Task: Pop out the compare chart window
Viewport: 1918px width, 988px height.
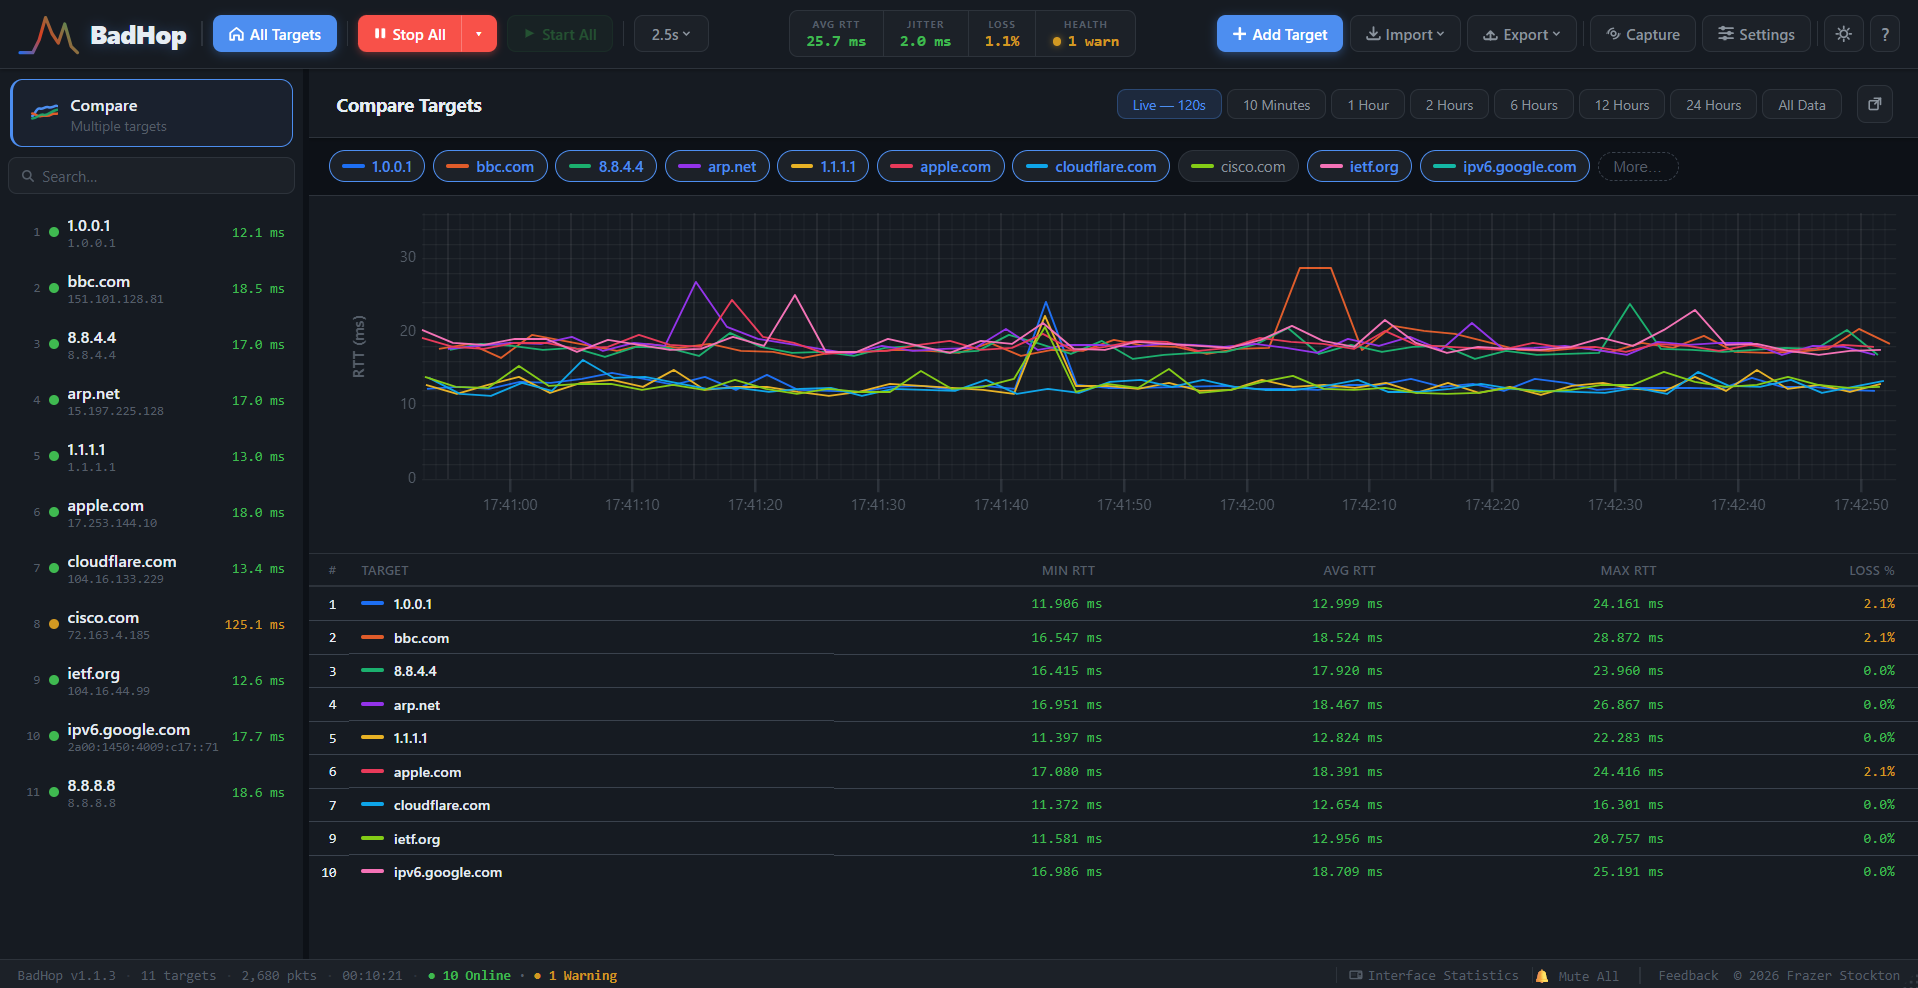Action: click(1875, 104)
